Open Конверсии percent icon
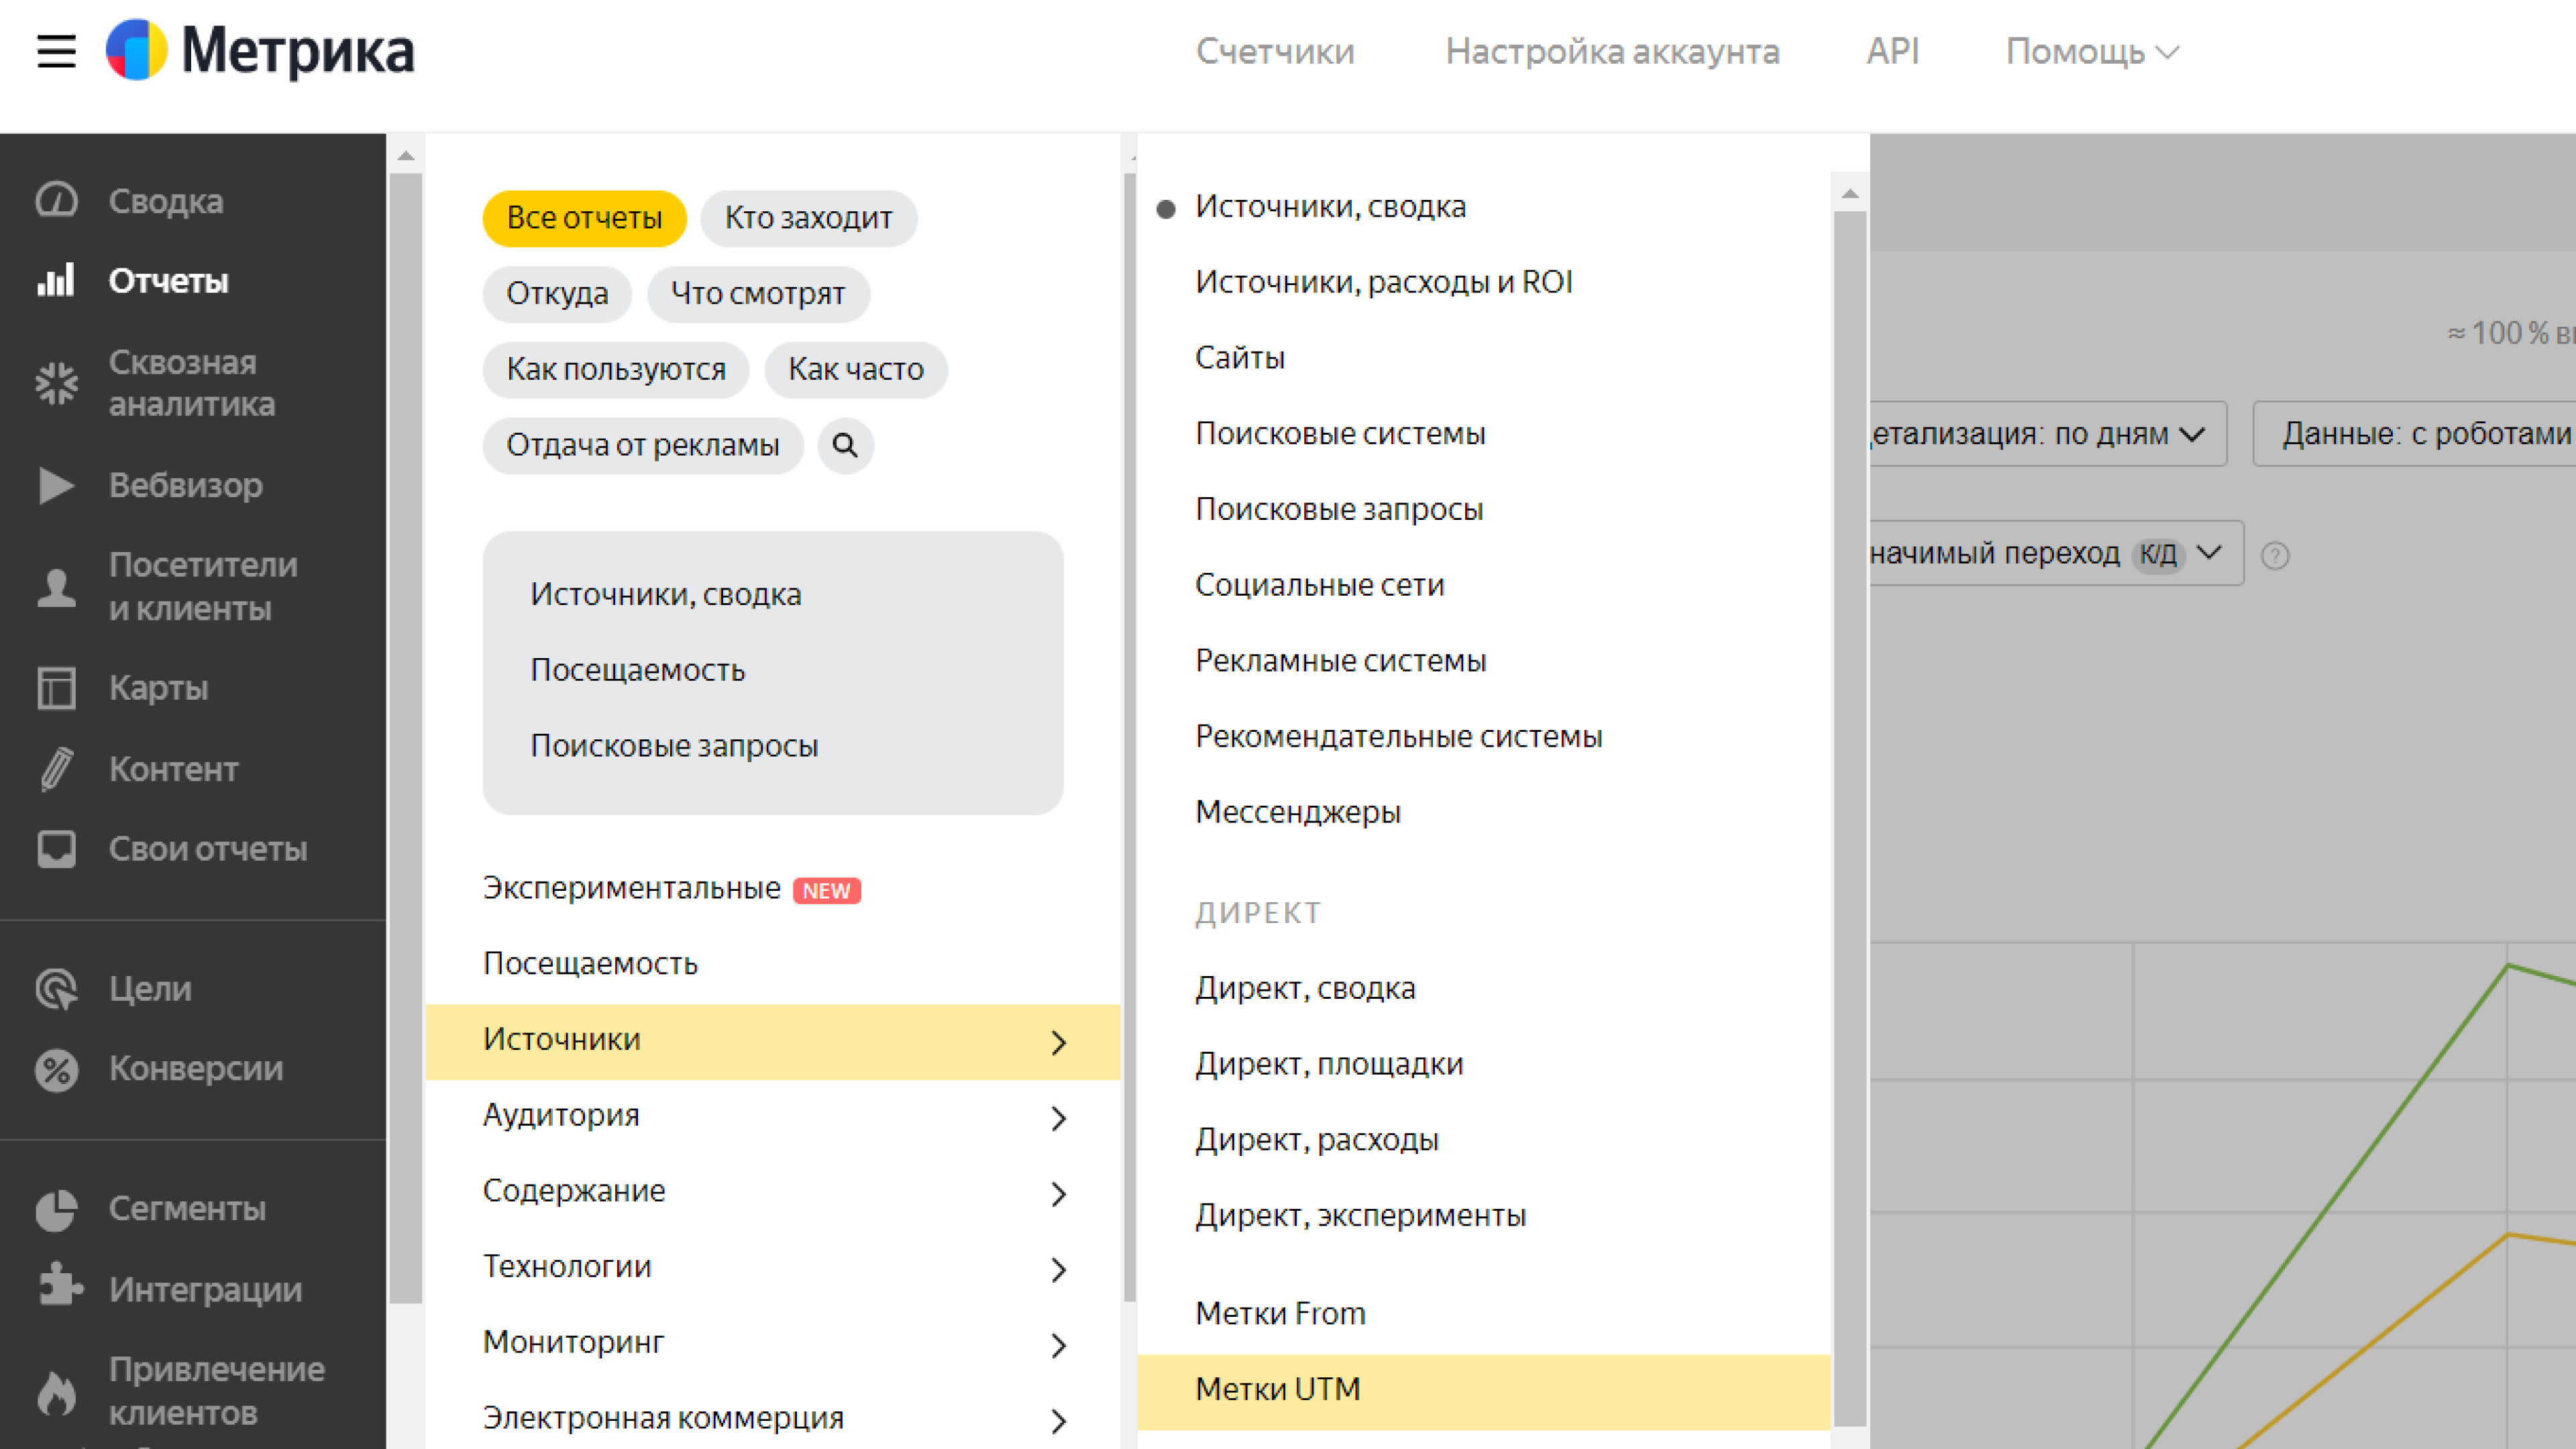Screen dimensions: 2576x1449 tap(56, 1069)
